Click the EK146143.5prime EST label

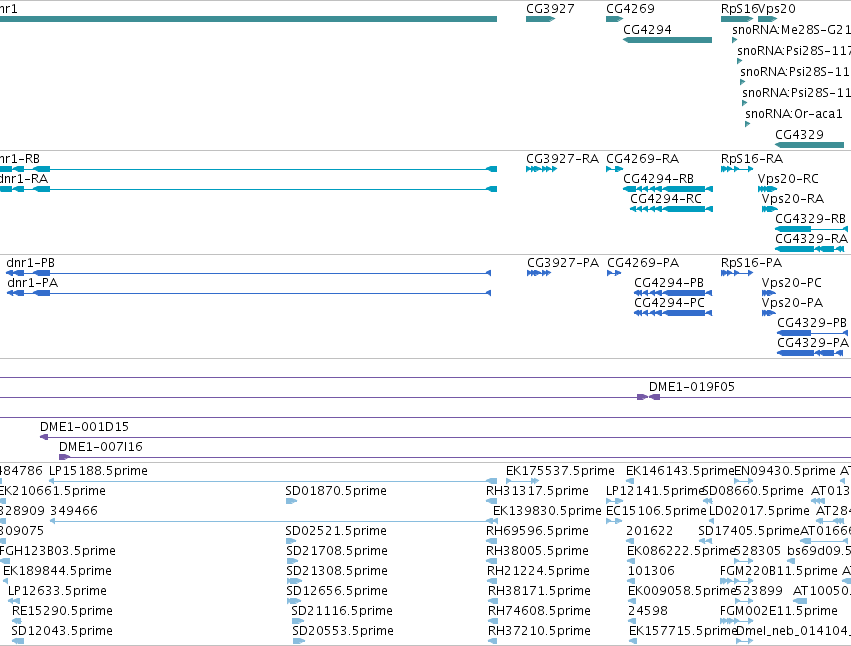680,471
